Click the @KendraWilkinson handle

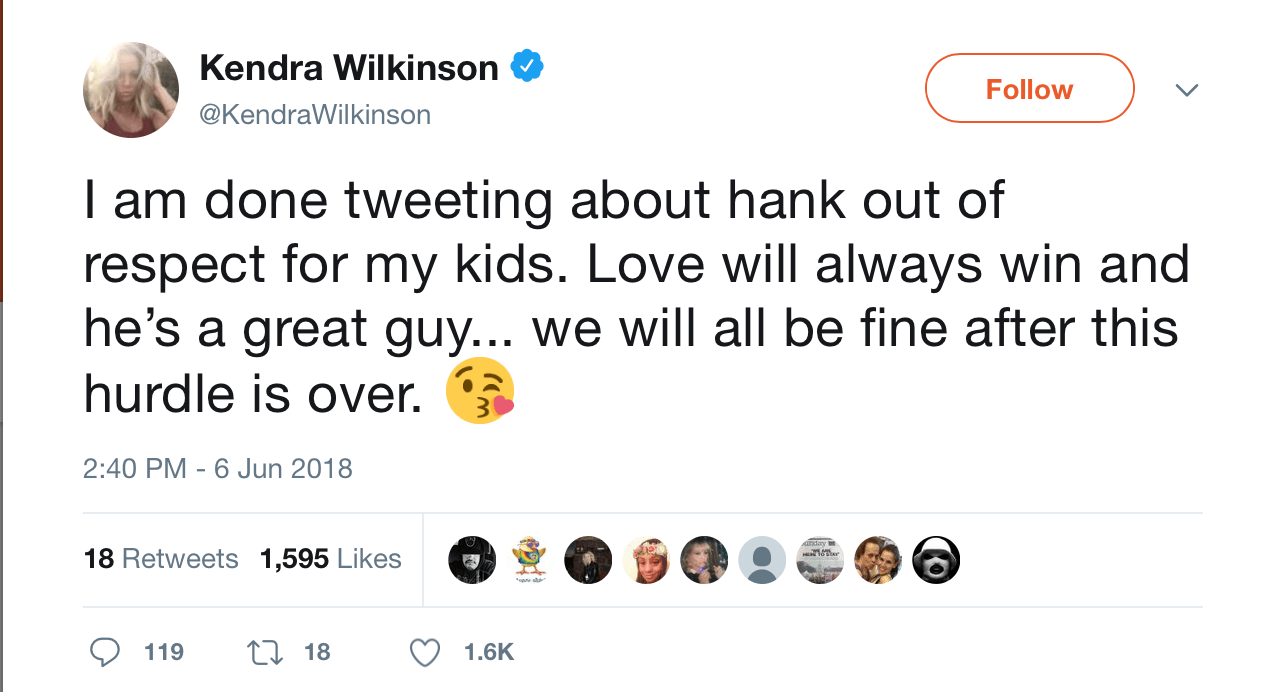(315, 115)
